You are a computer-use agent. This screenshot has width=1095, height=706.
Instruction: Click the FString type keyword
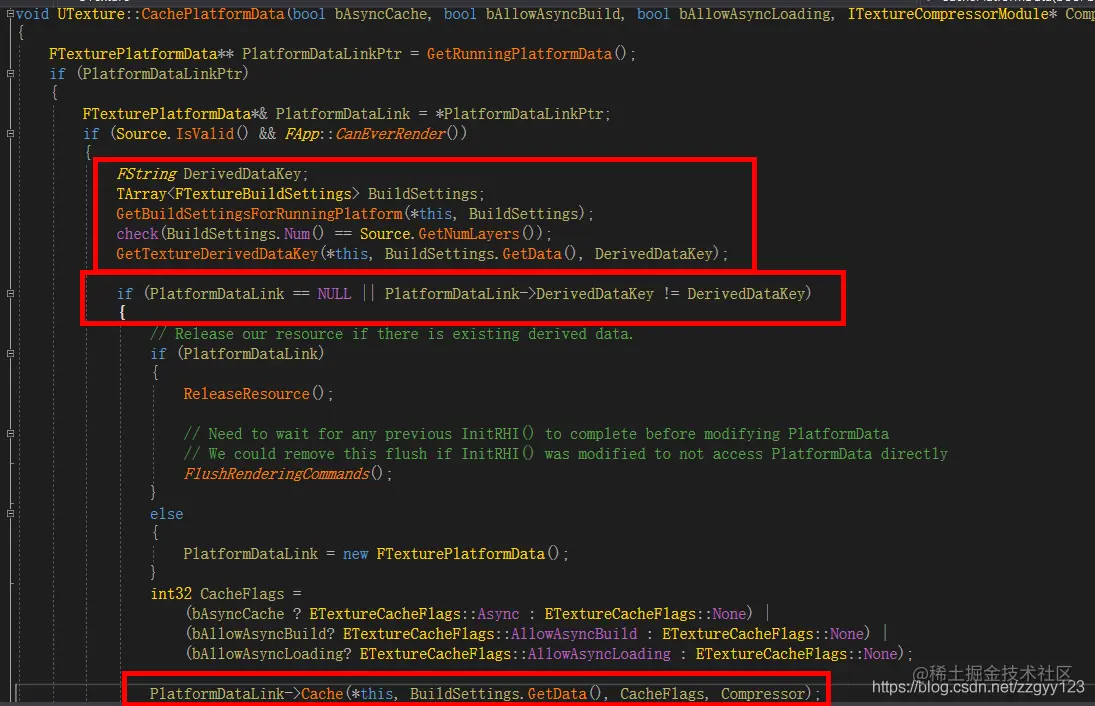[x=147, y=174]
